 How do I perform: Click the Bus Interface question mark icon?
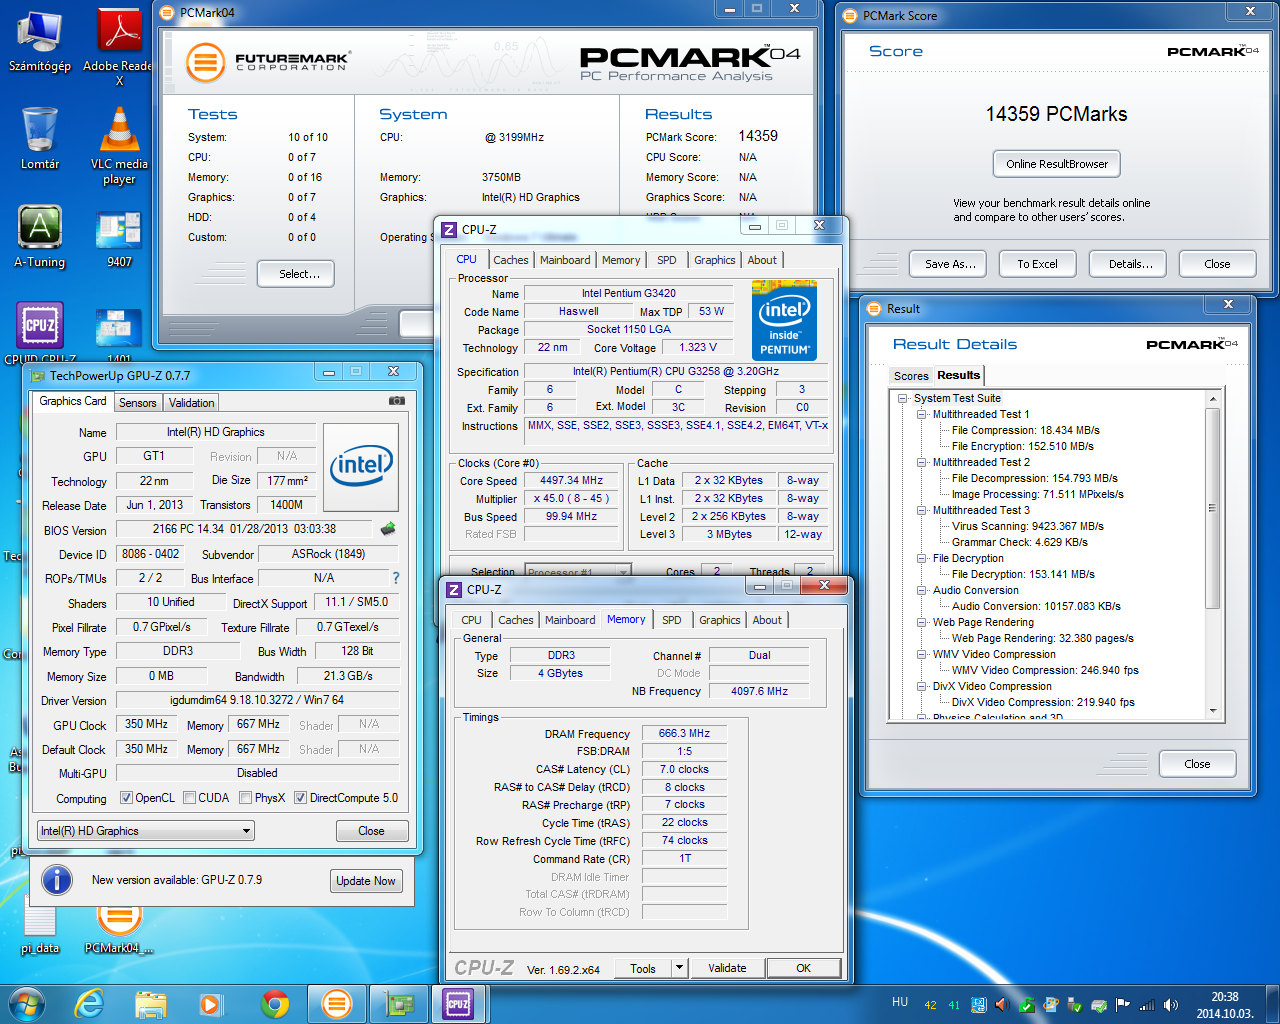point(396,578)
